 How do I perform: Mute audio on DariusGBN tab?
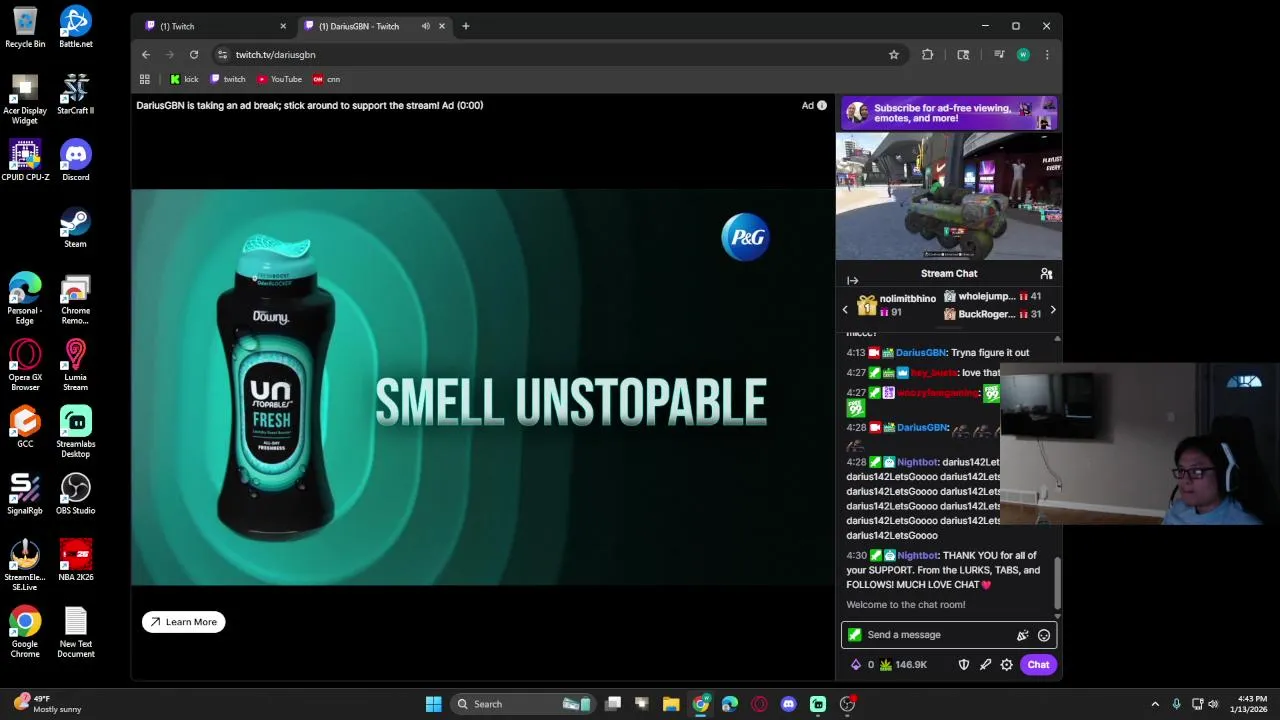[426, 26]
